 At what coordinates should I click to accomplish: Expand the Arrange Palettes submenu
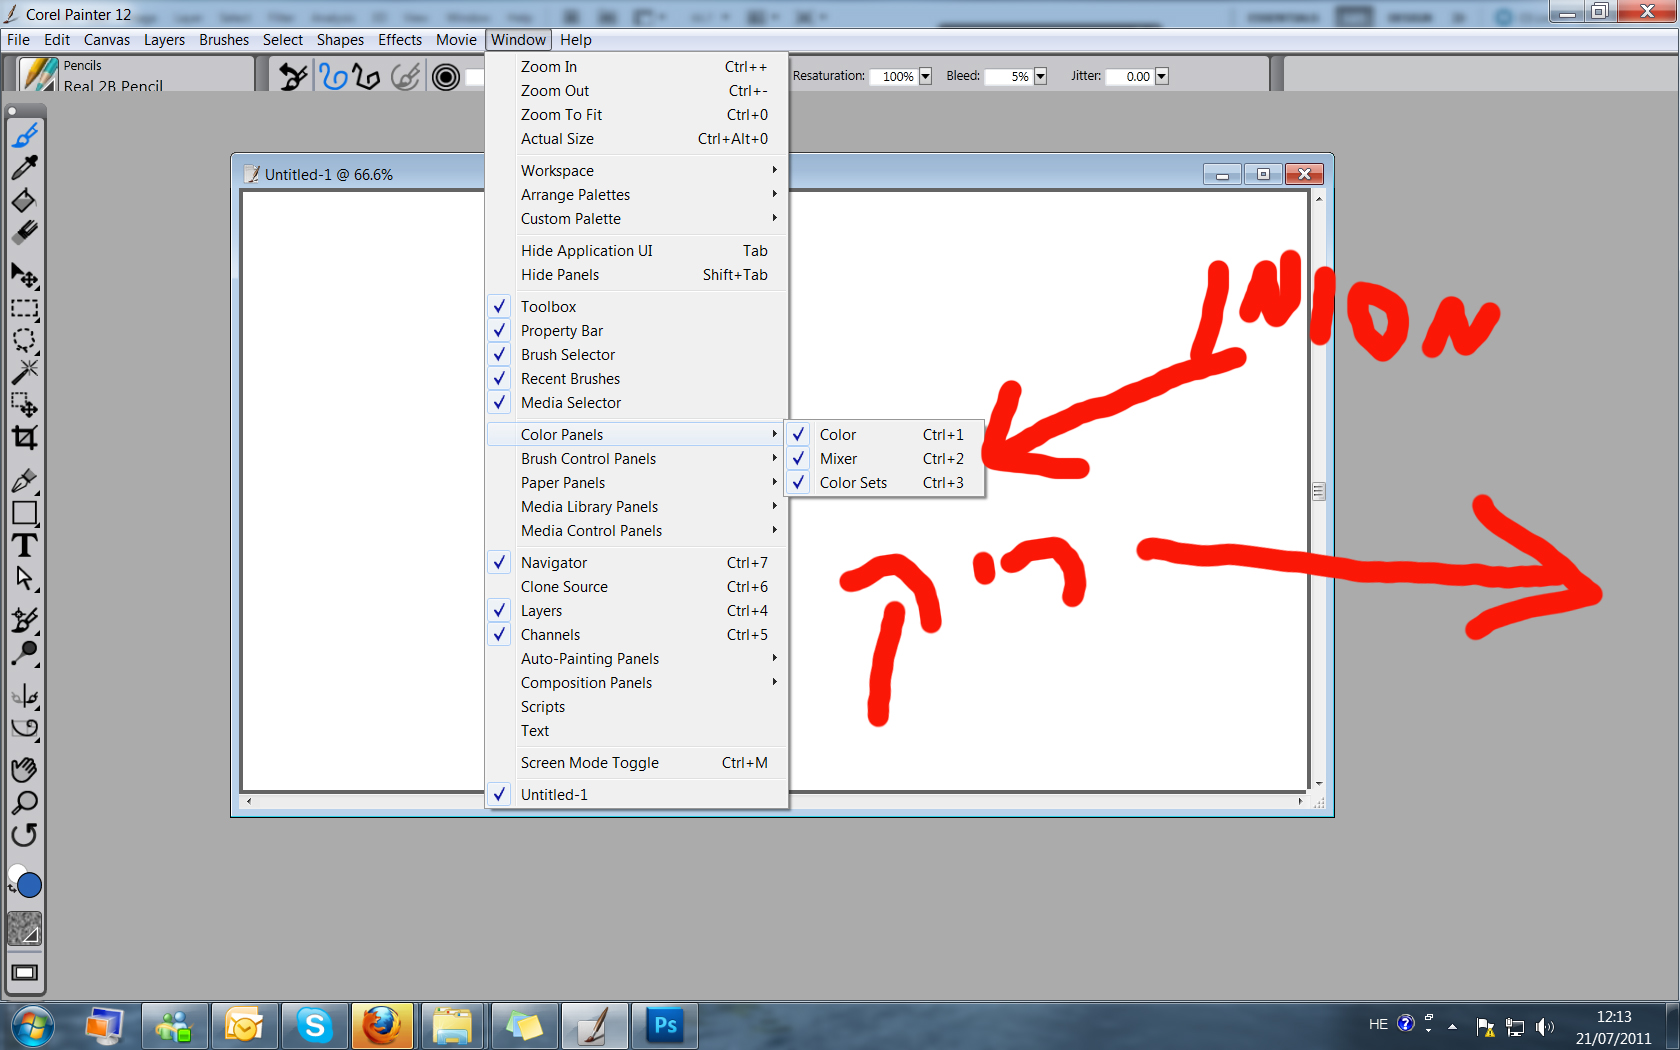(x=637, y=195)
